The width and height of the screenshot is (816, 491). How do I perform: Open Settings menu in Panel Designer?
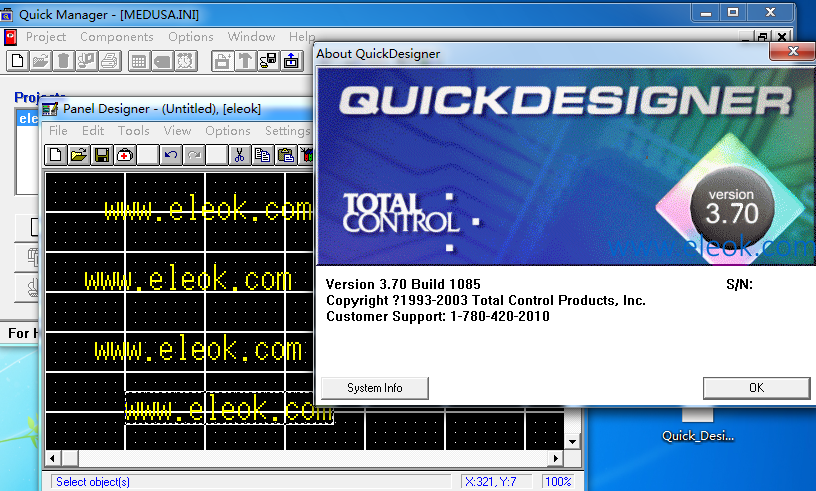[287, 131]
